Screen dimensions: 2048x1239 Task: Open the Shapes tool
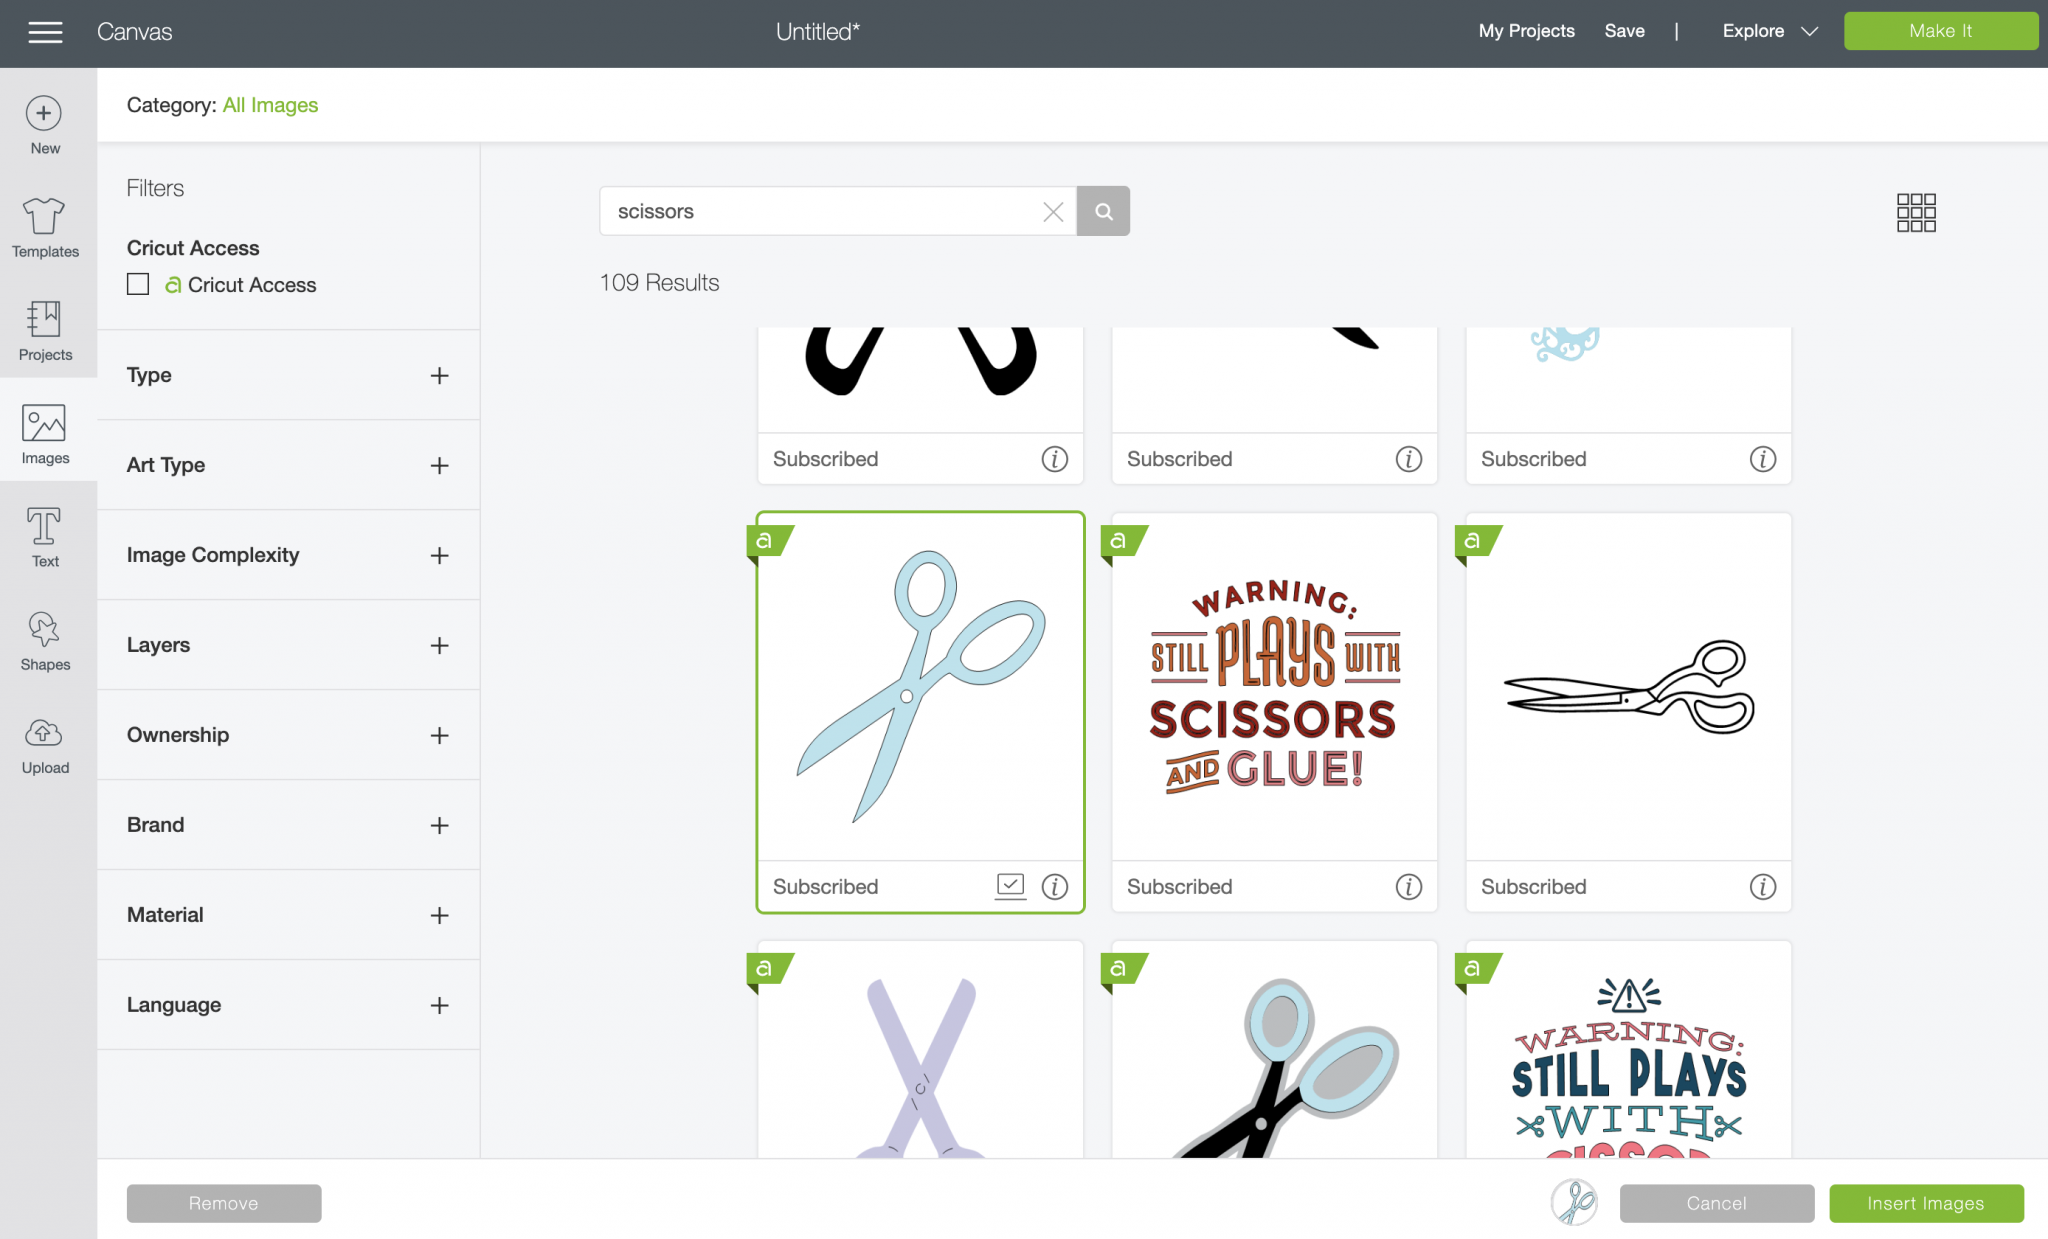pyautogui.click(x=45, y=641)
